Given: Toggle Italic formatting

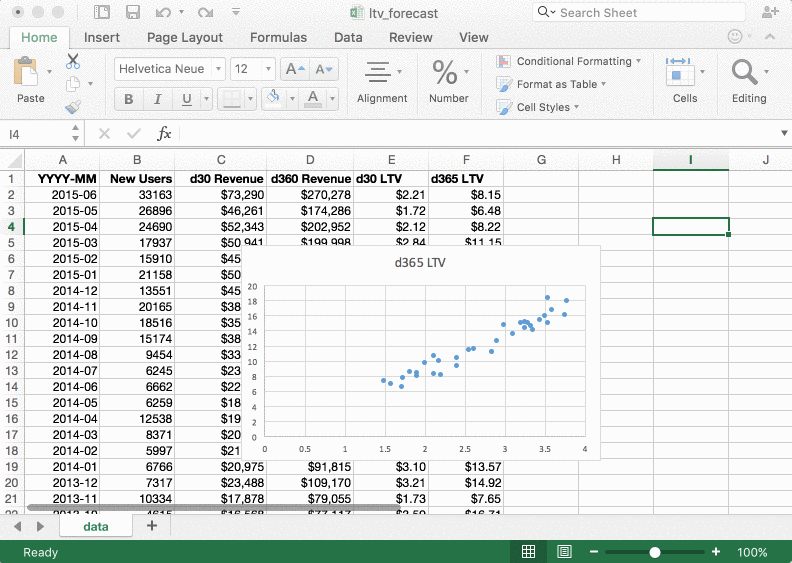Looking at the screenshot, I should 158,99.
